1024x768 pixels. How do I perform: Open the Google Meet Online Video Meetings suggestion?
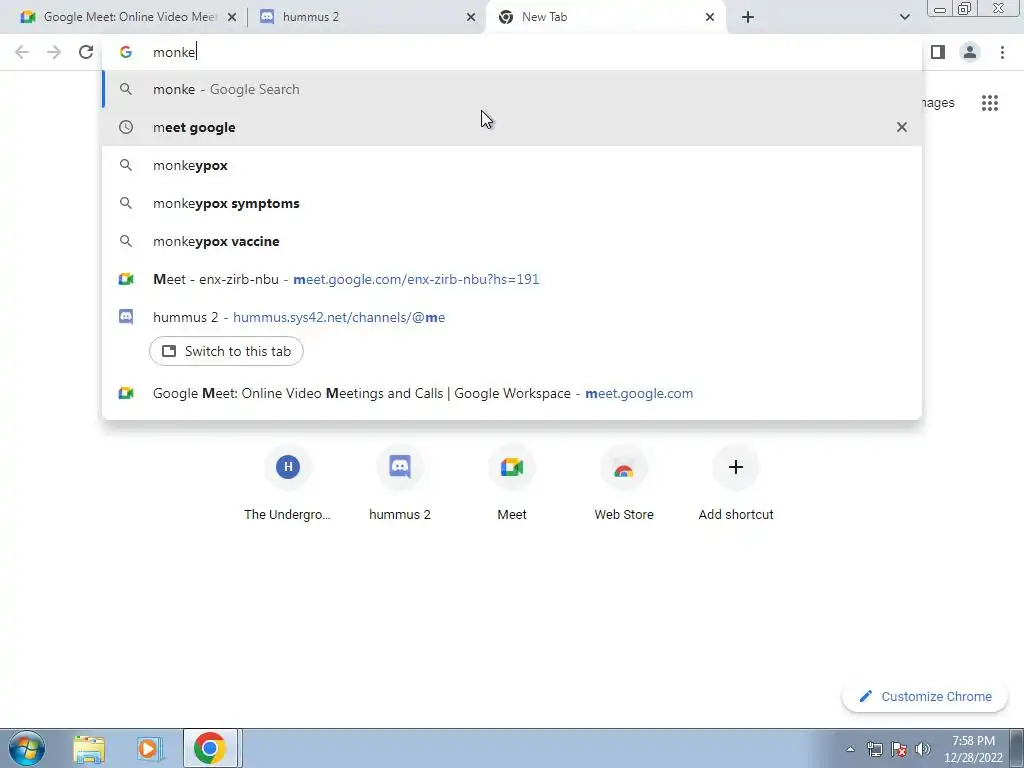pyautogui.click(x=512, y=393)
